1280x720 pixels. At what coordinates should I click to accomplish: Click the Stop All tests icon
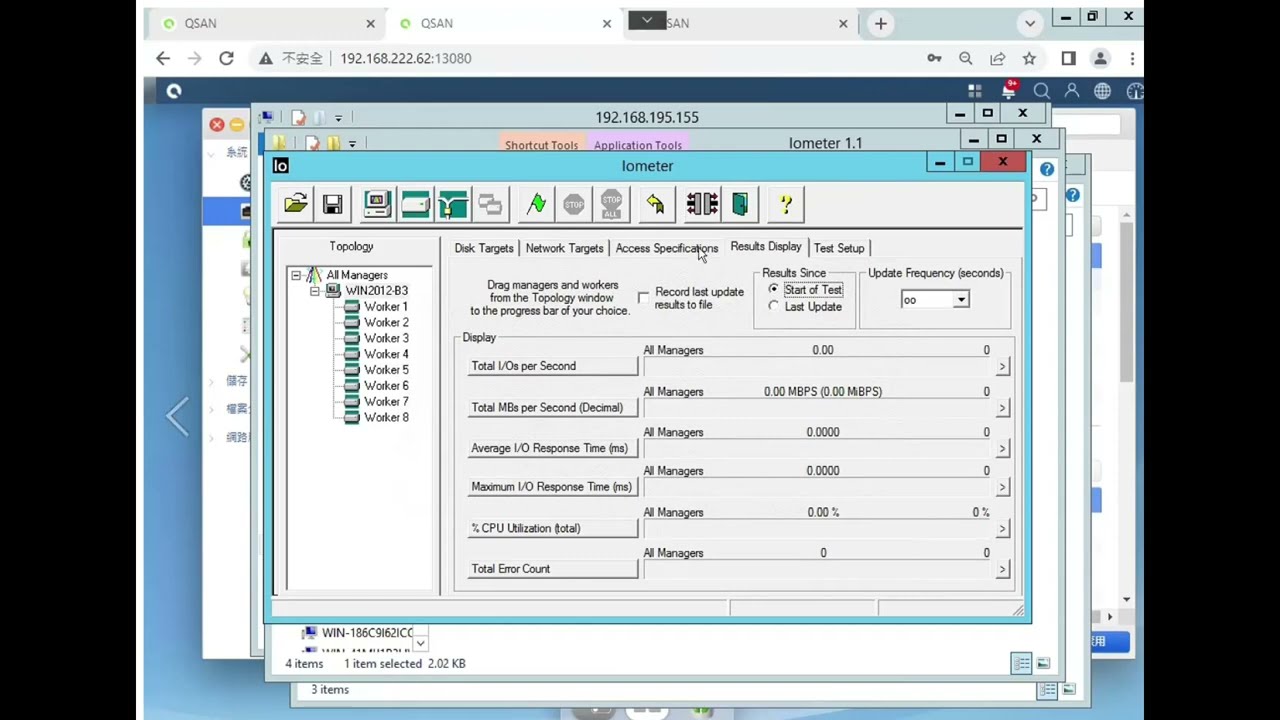coord(612,204)
